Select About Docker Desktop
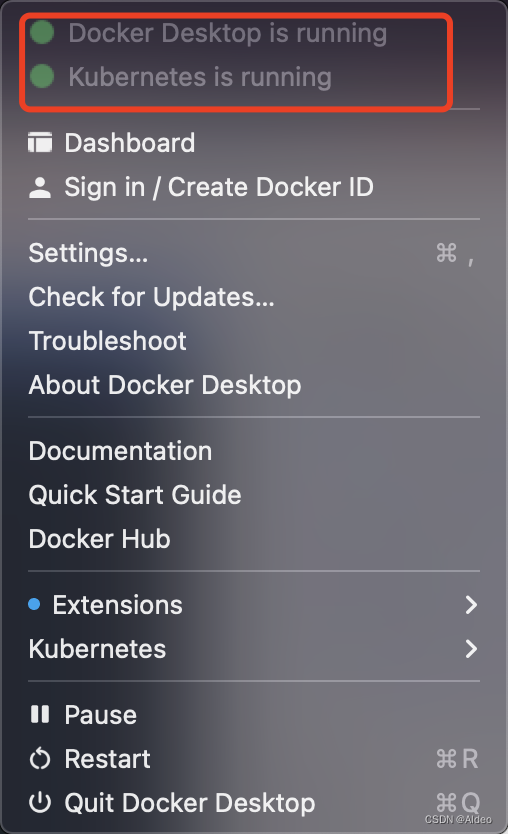This screenshot has width=508, height=834. click(165, 385)
